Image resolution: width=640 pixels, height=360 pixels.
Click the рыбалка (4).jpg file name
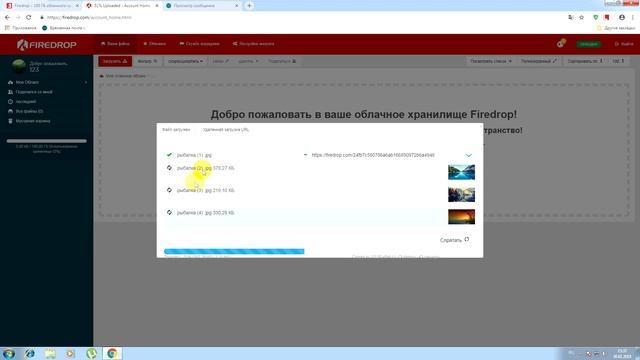click(x=194, y=213)
